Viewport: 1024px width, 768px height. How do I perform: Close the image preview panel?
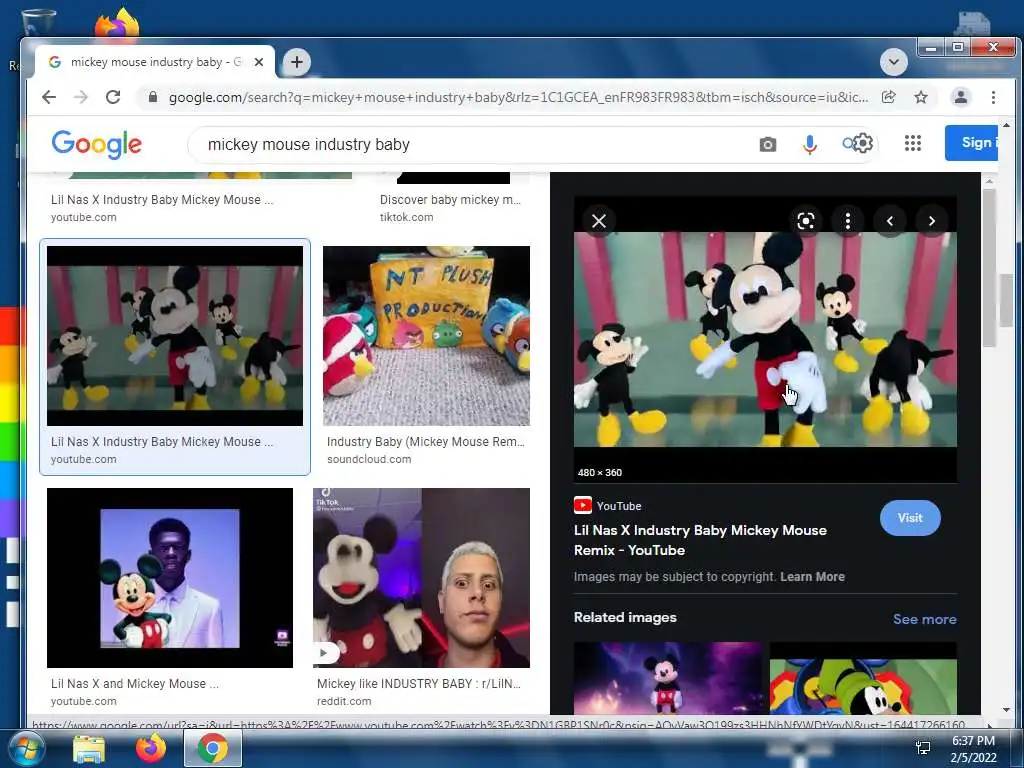tap(599, 221)
